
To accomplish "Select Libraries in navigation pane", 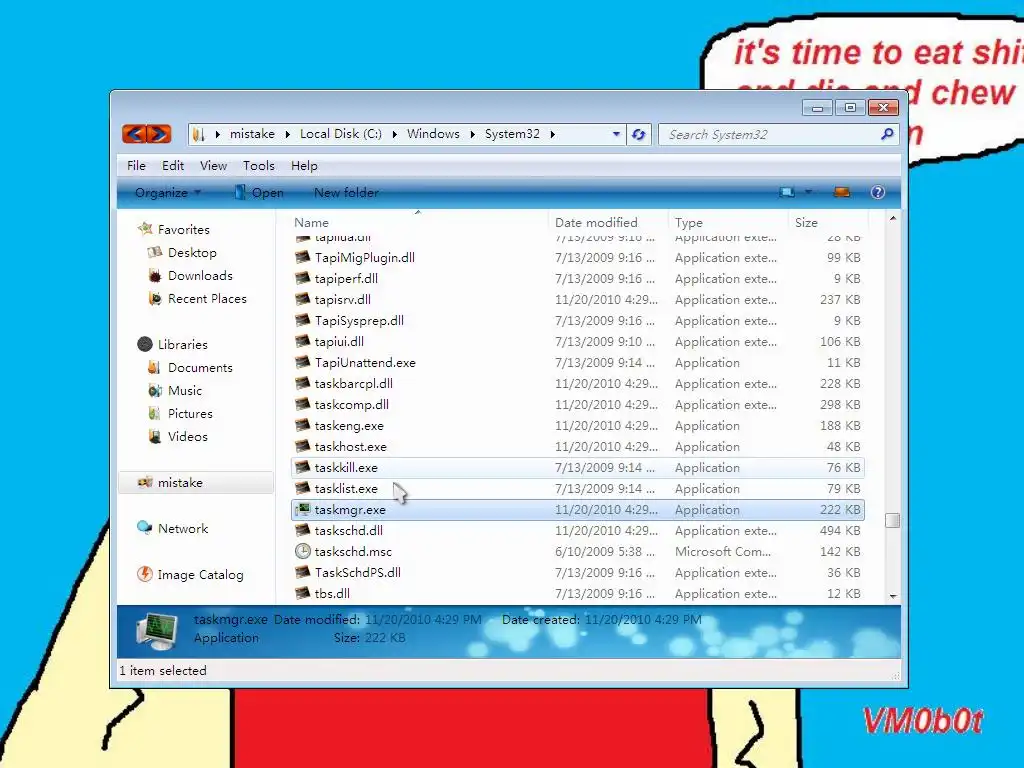I will (172, 344).
